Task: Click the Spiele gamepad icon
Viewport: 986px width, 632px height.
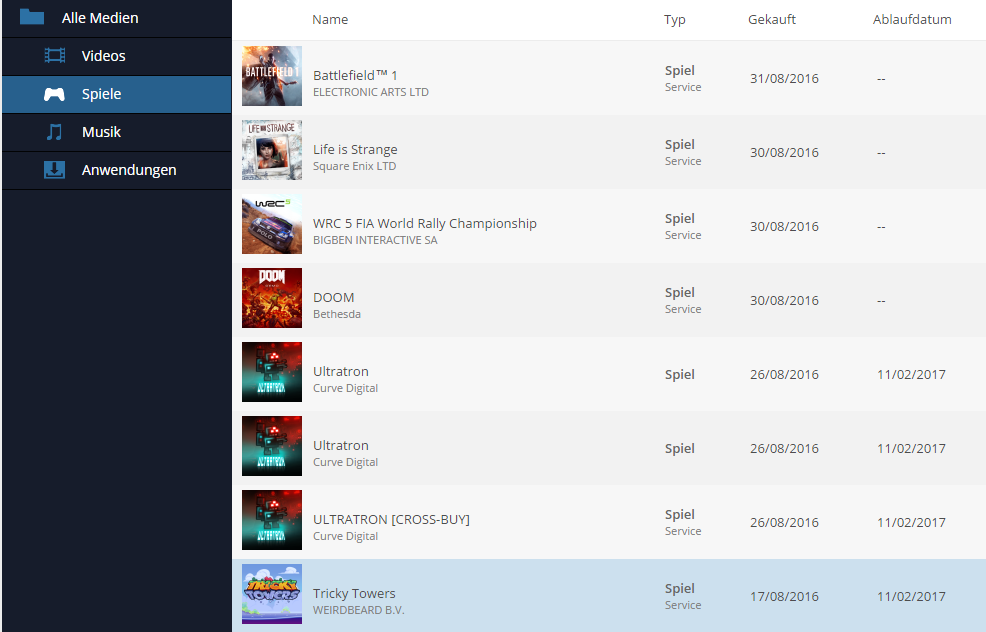Action: pos(54,94)
